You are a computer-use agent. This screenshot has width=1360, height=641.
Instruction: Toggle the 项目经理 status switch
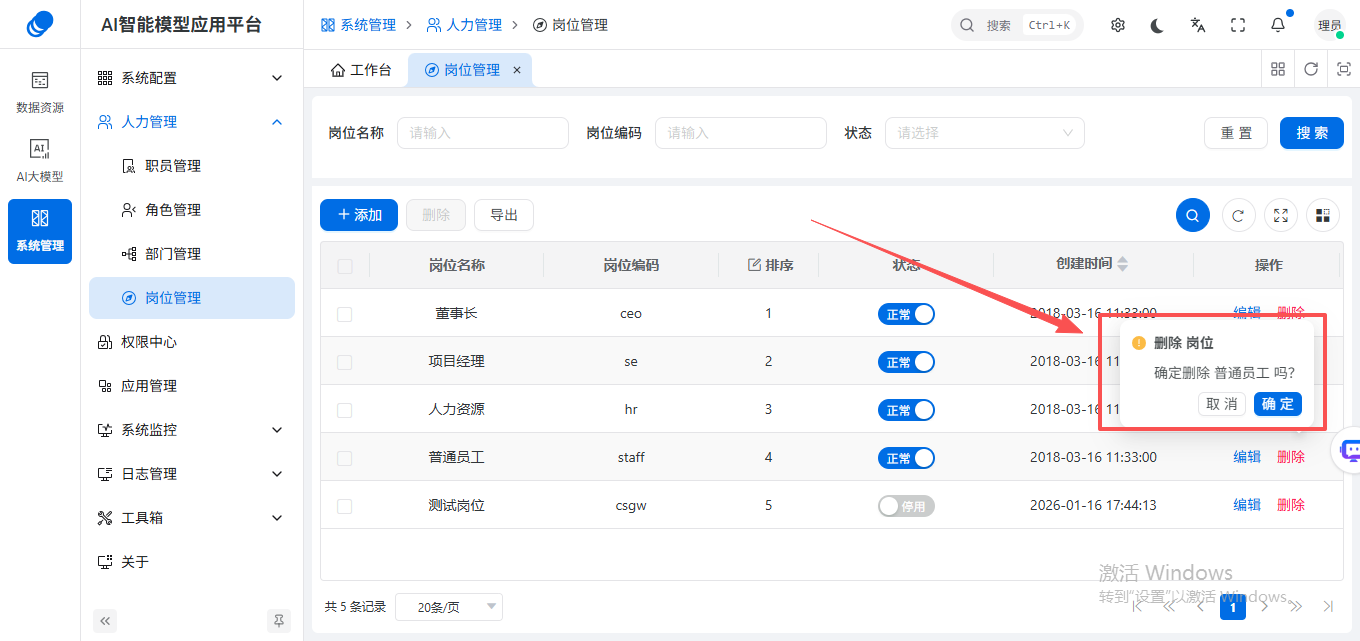[906, 362]
